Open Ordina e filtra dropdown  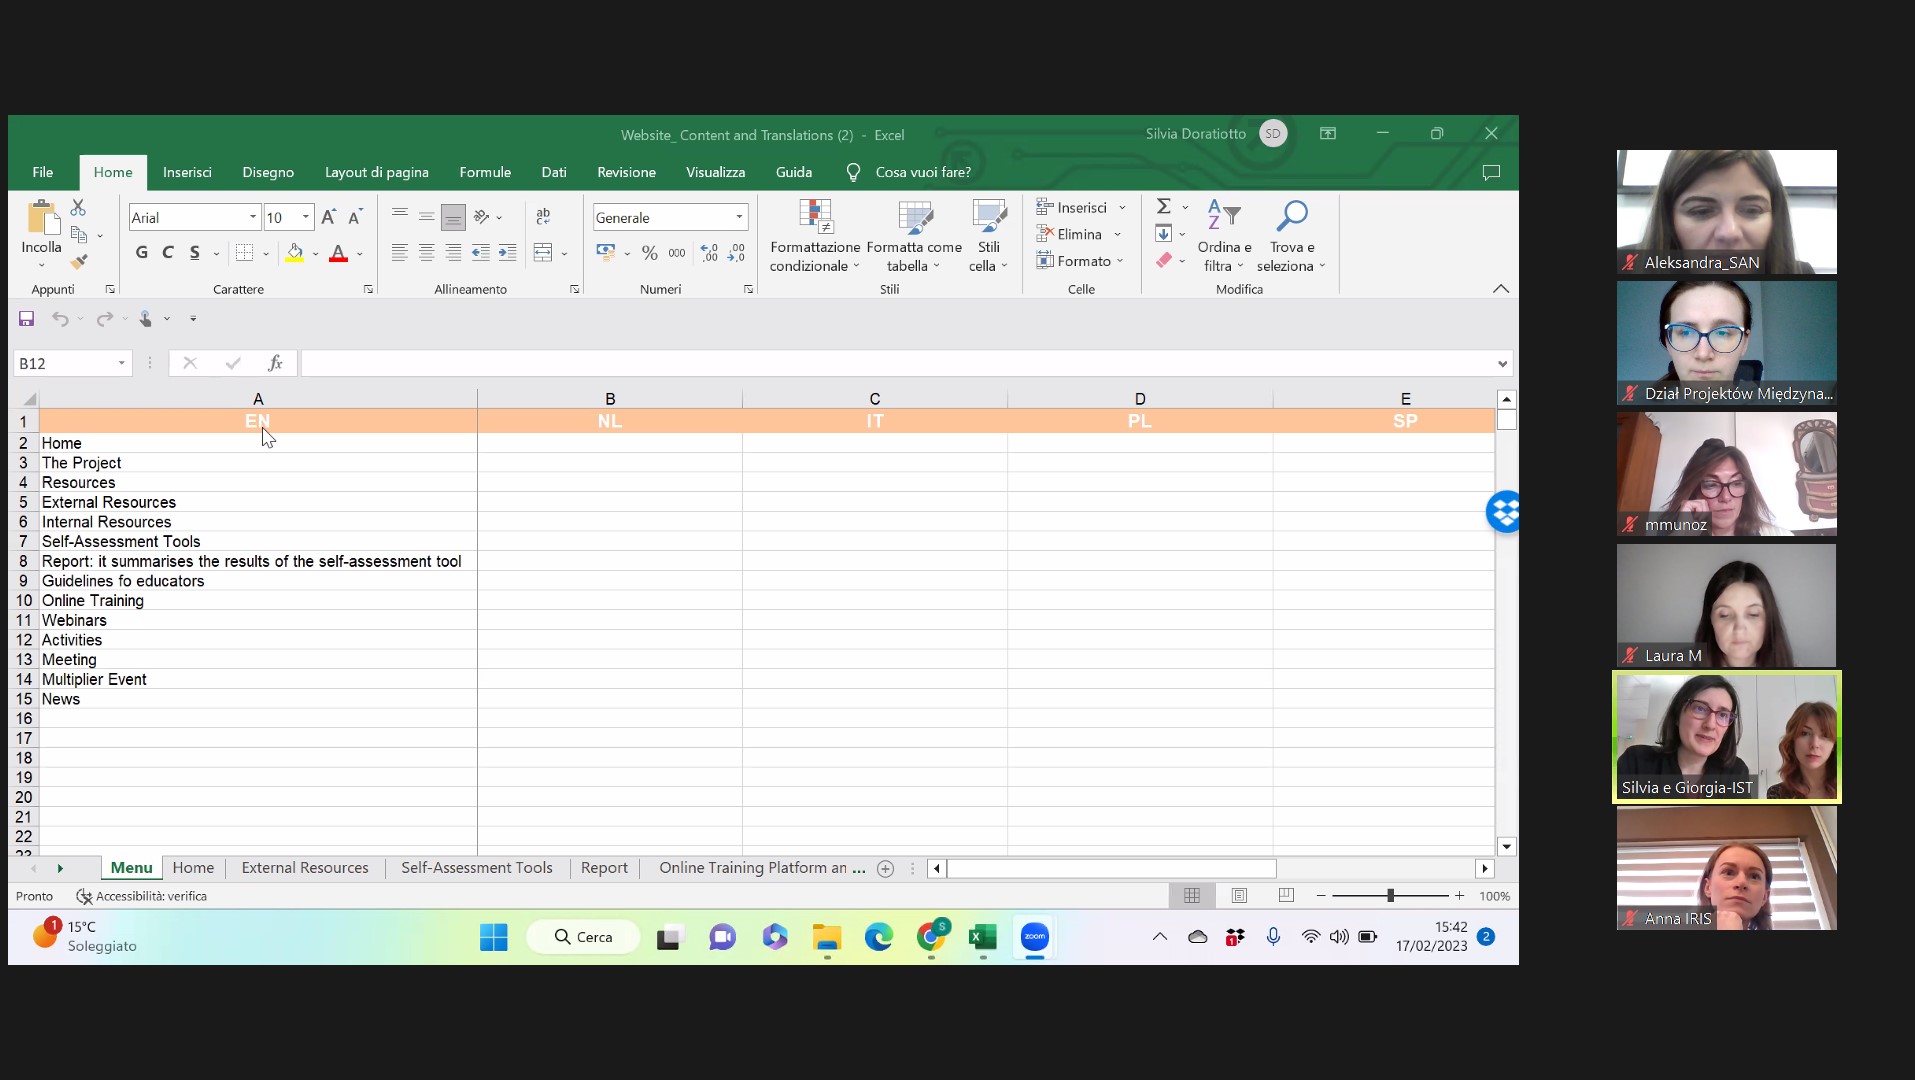pos(1224,236)
